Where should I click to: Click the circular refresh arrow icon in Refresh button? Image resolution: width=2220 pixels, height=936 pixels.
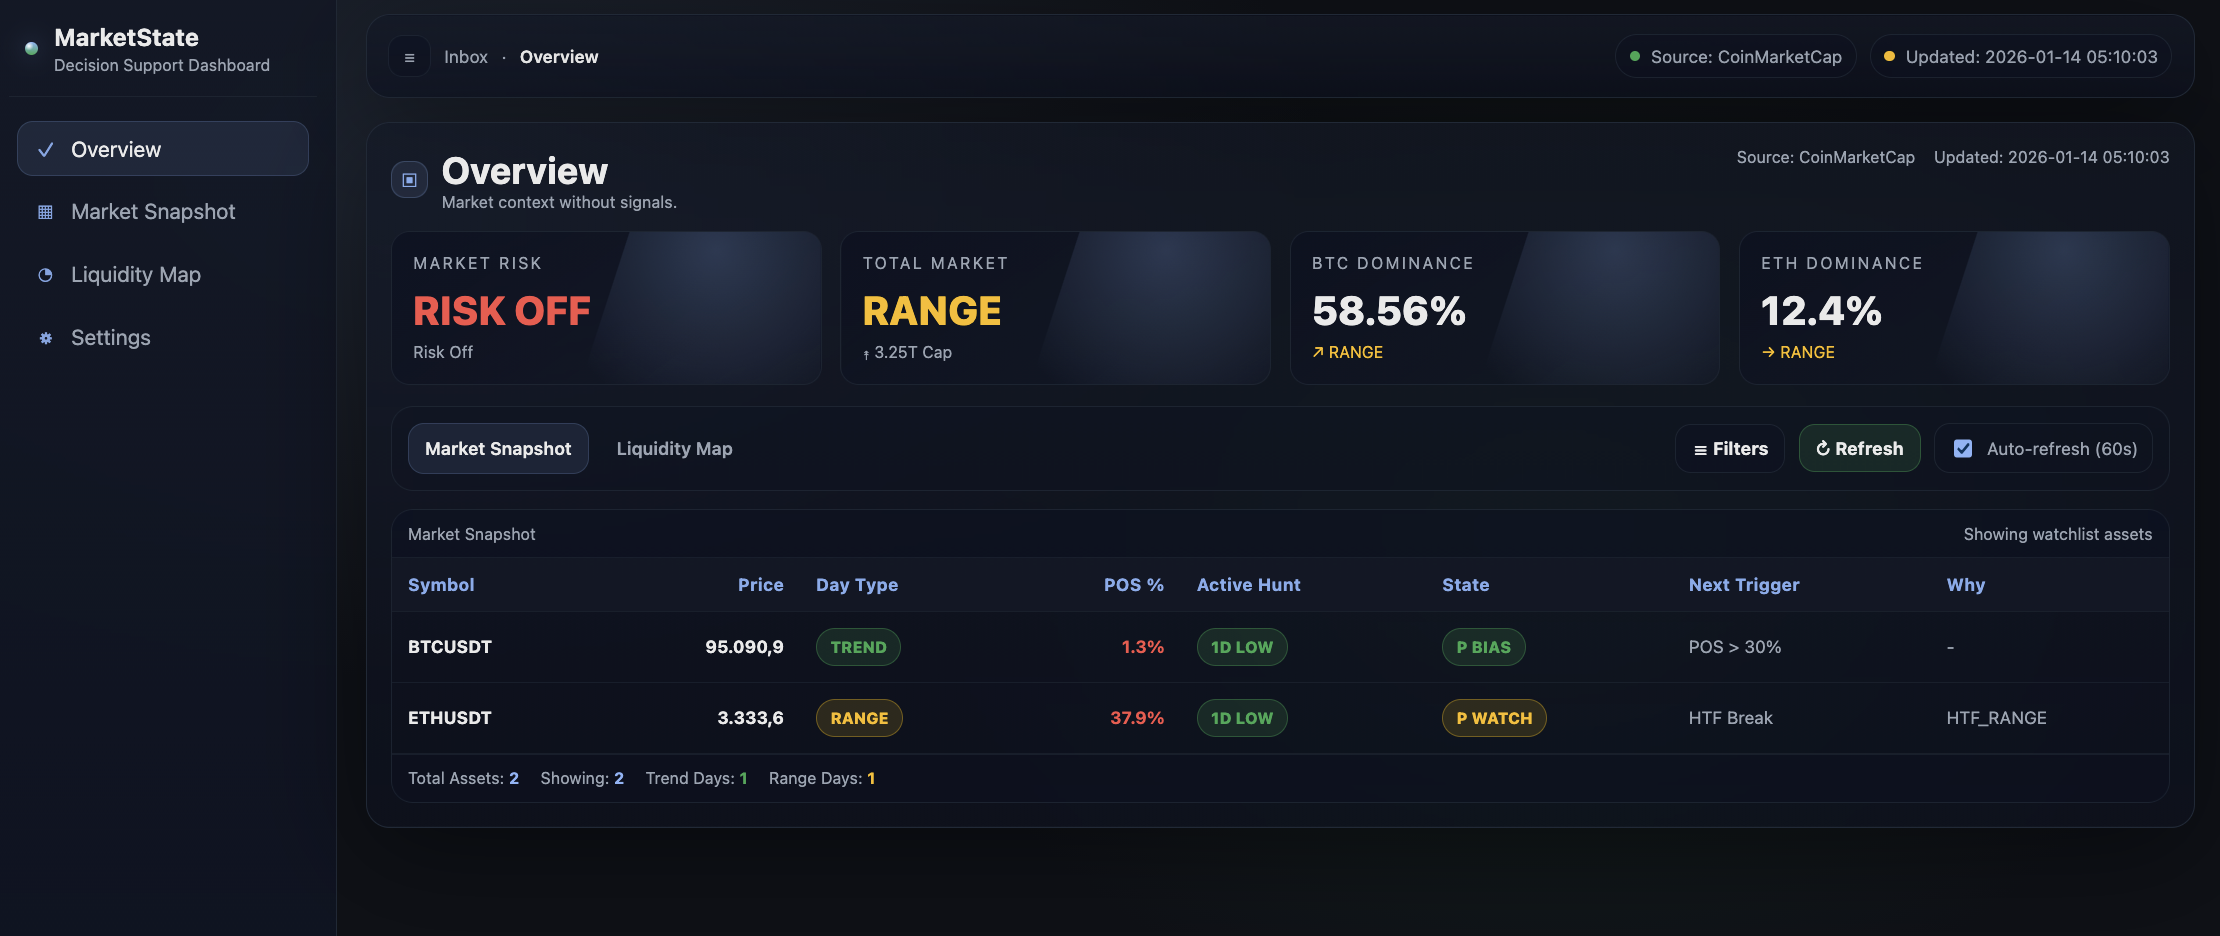click(x=1822, y=448)
